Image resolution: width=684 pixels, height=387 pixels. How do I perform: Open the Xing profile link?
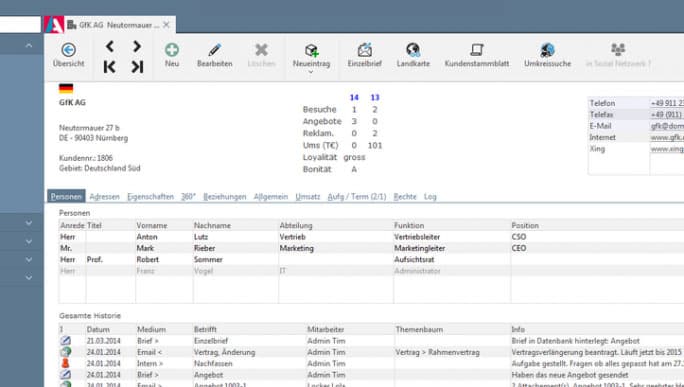(667, 149)
